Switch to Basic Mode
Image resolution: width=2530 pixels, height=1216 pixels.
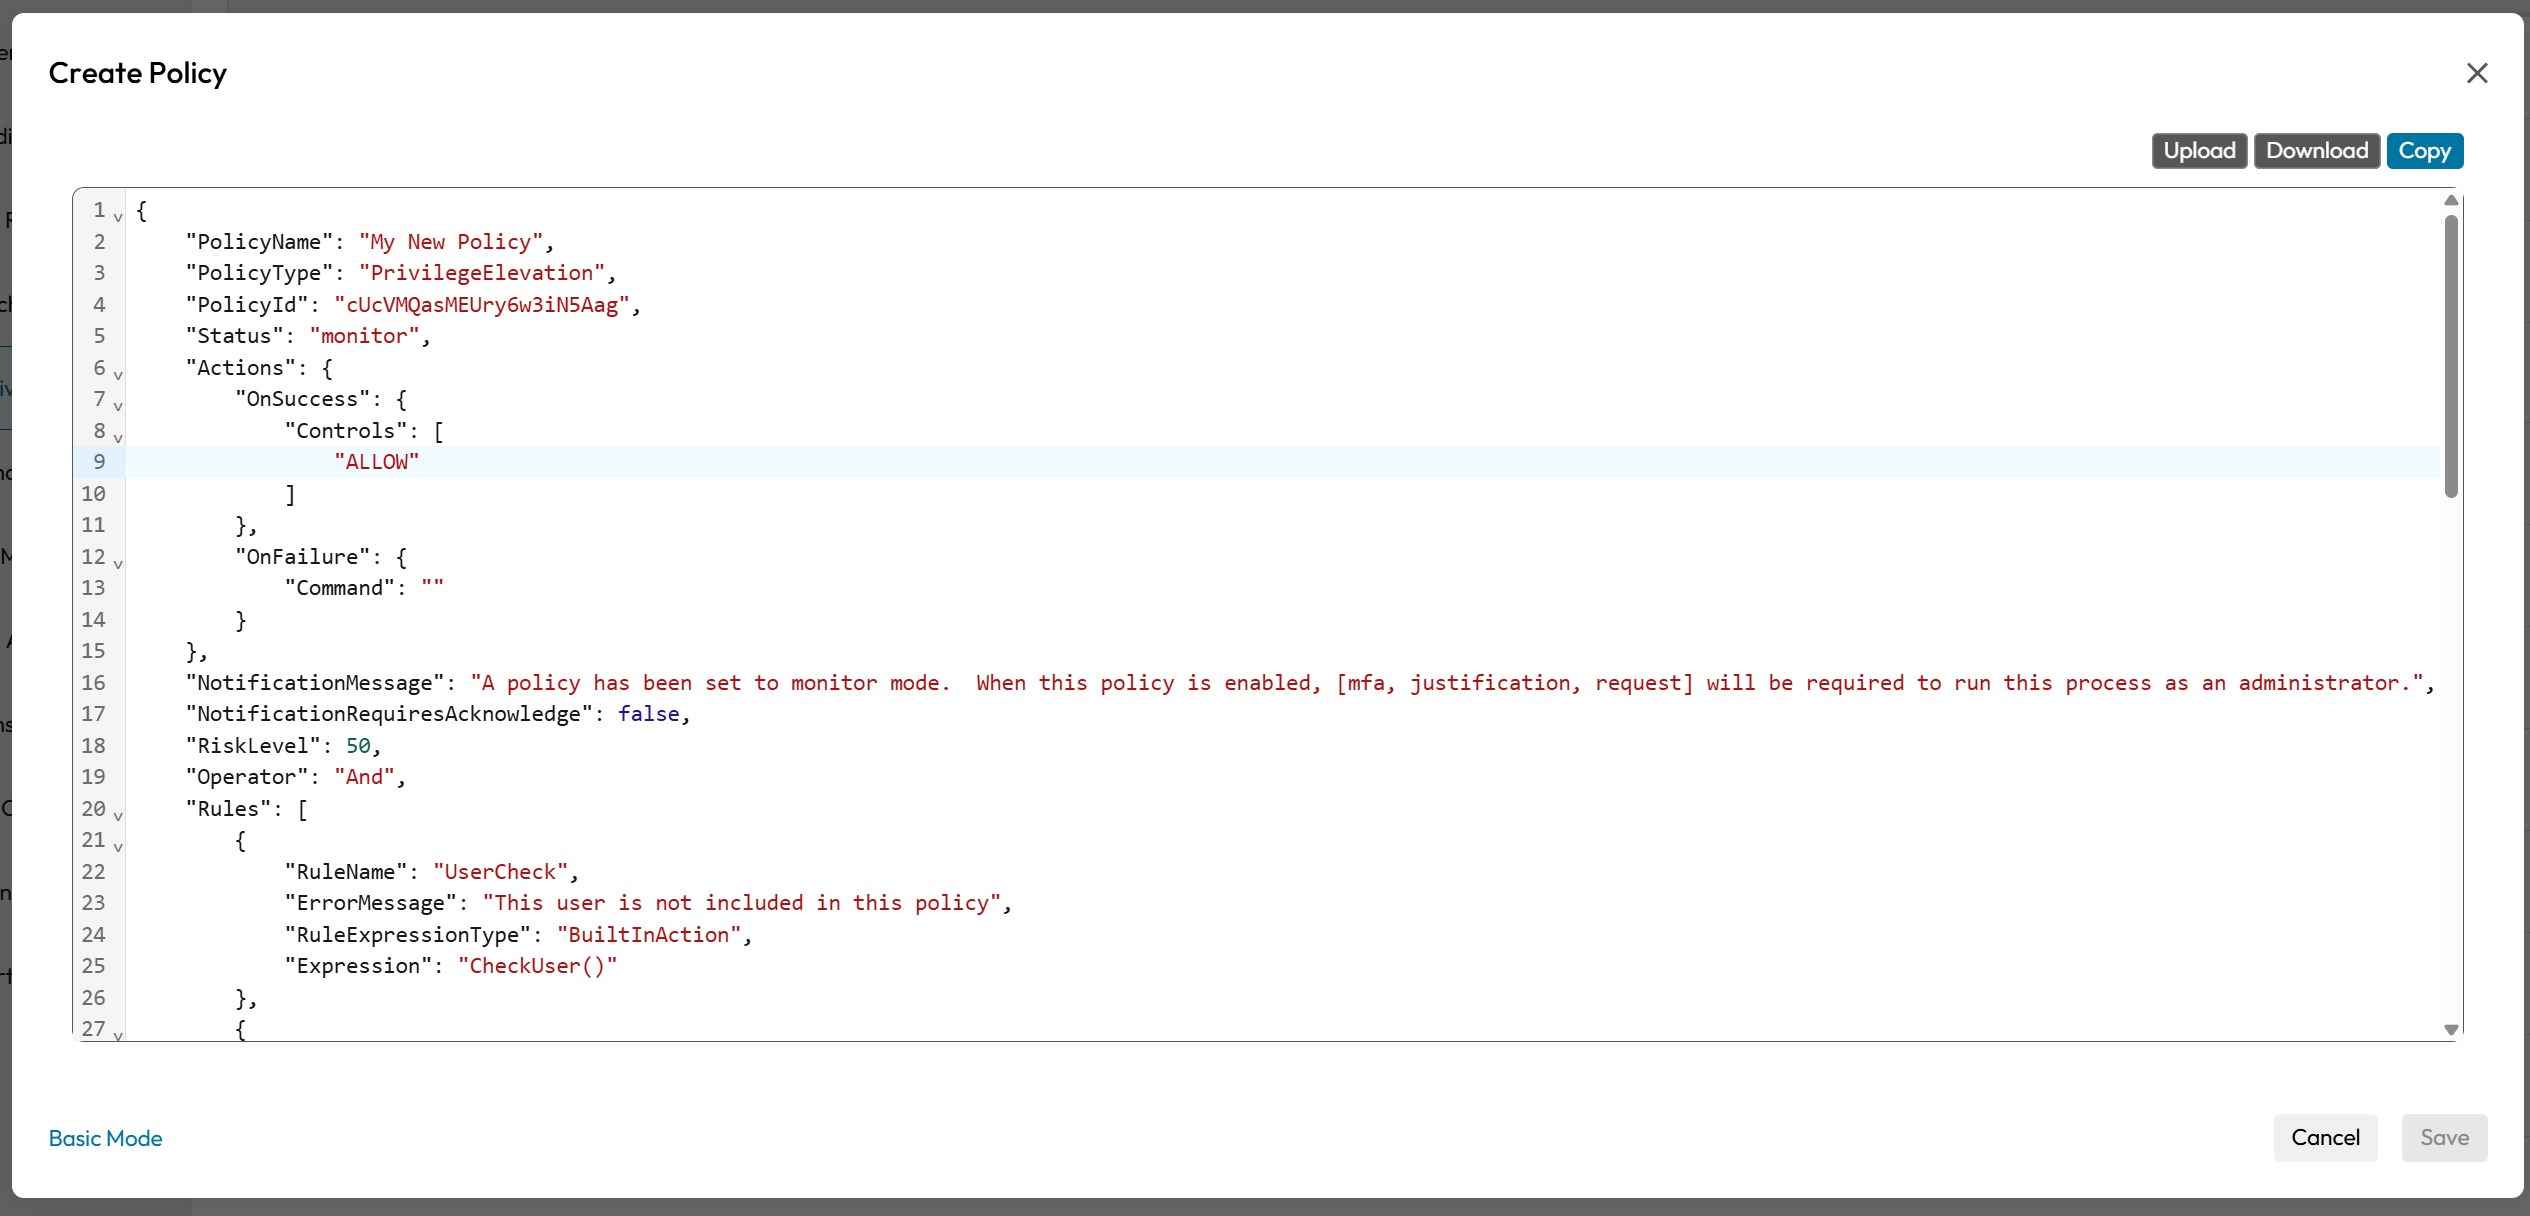click(x=105, y=1138)
